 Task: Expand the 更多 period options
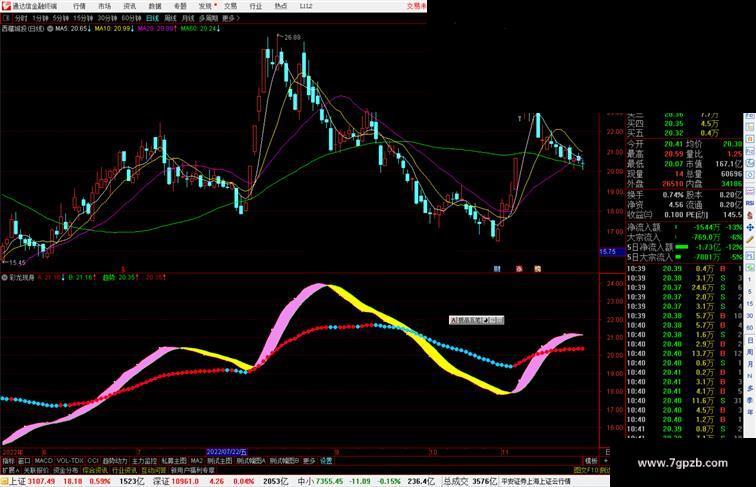click(230, 18)
